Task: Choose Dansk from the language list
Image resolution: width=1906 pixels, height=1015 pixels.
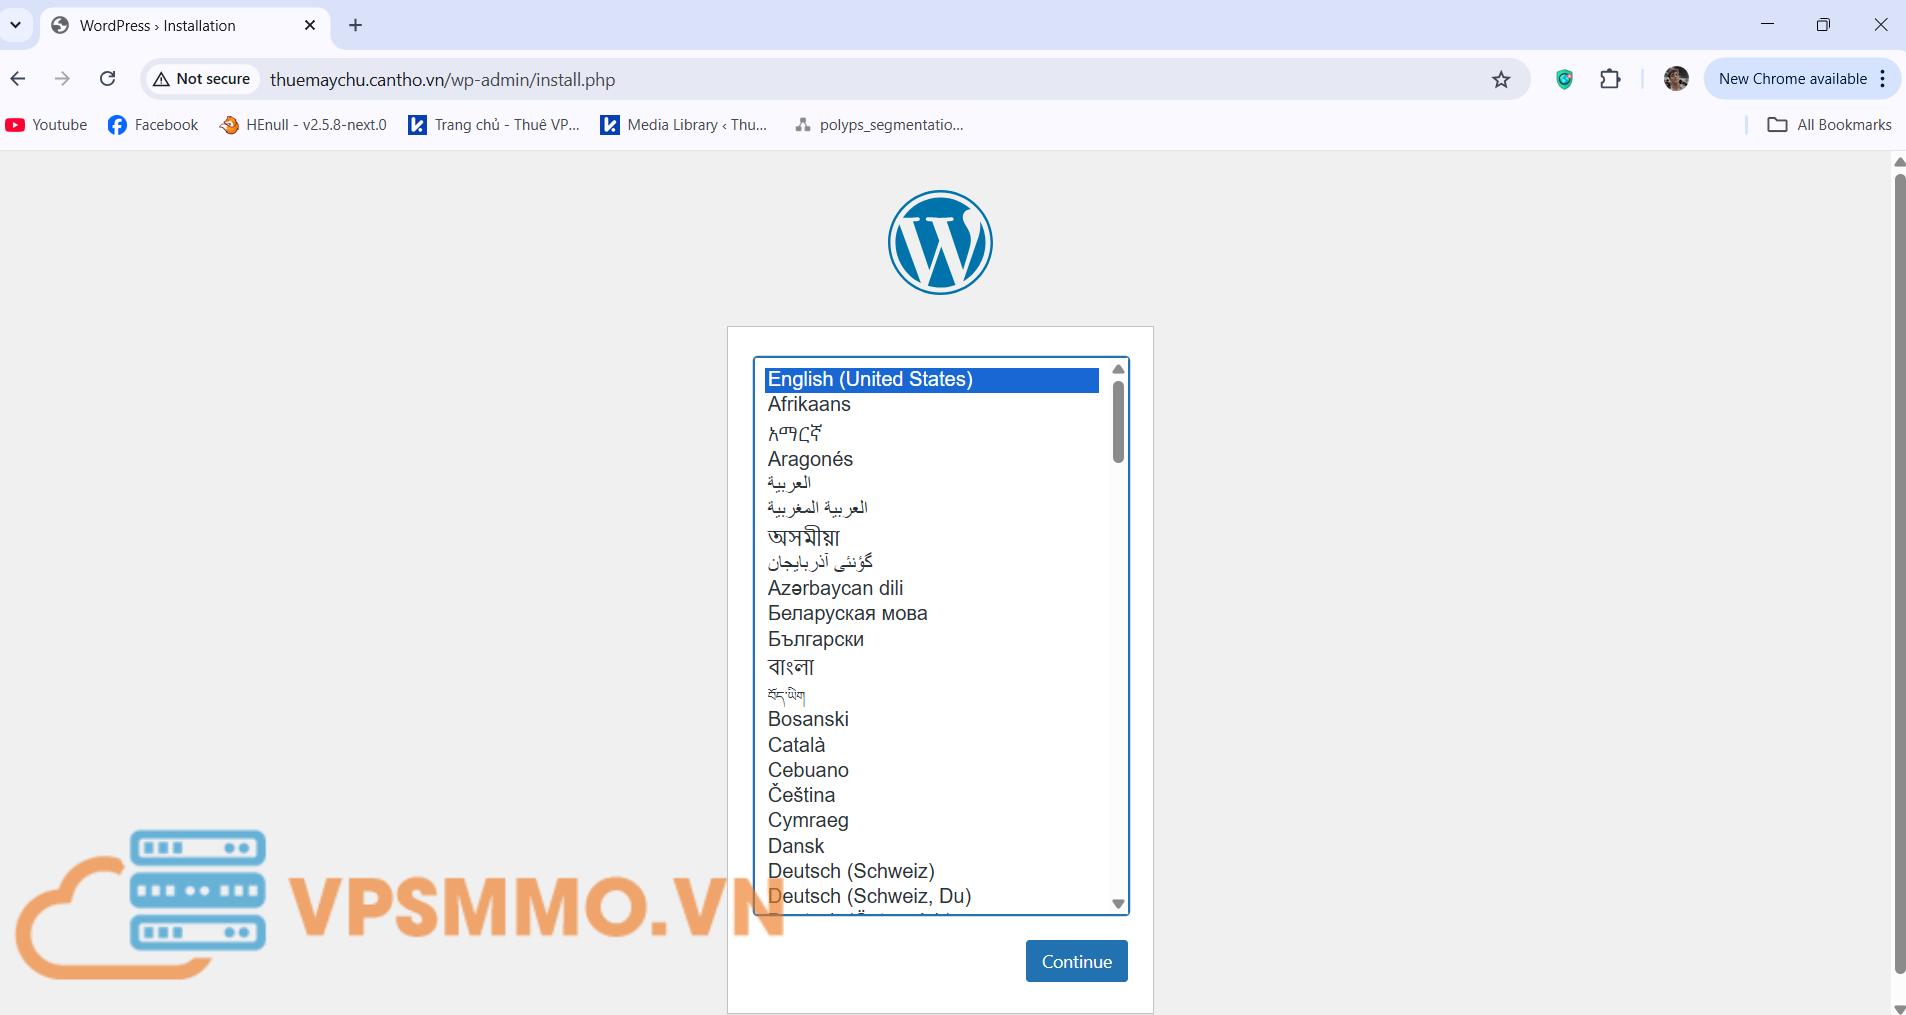Action: pyautogui.click(x=796, y=846)
